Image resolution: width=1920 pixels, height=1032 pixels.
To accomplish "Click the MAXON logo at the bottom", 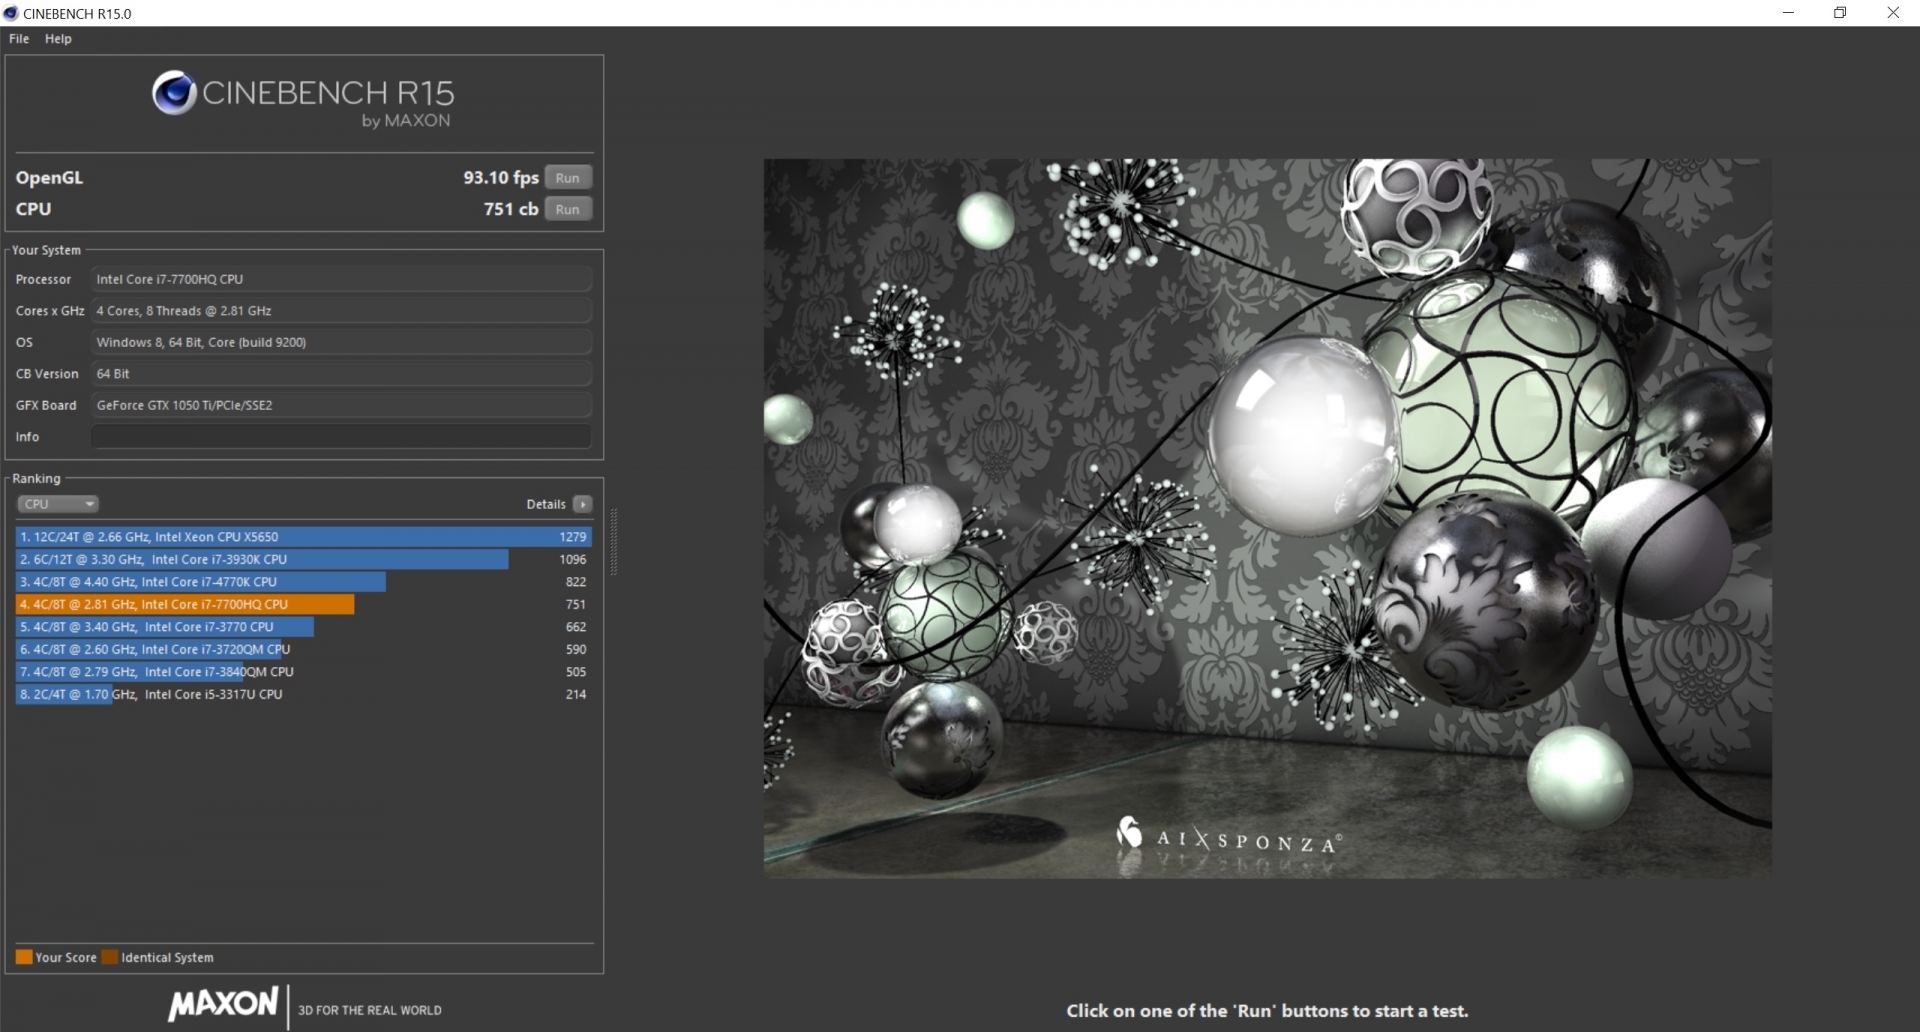I will pos(223,1004).
